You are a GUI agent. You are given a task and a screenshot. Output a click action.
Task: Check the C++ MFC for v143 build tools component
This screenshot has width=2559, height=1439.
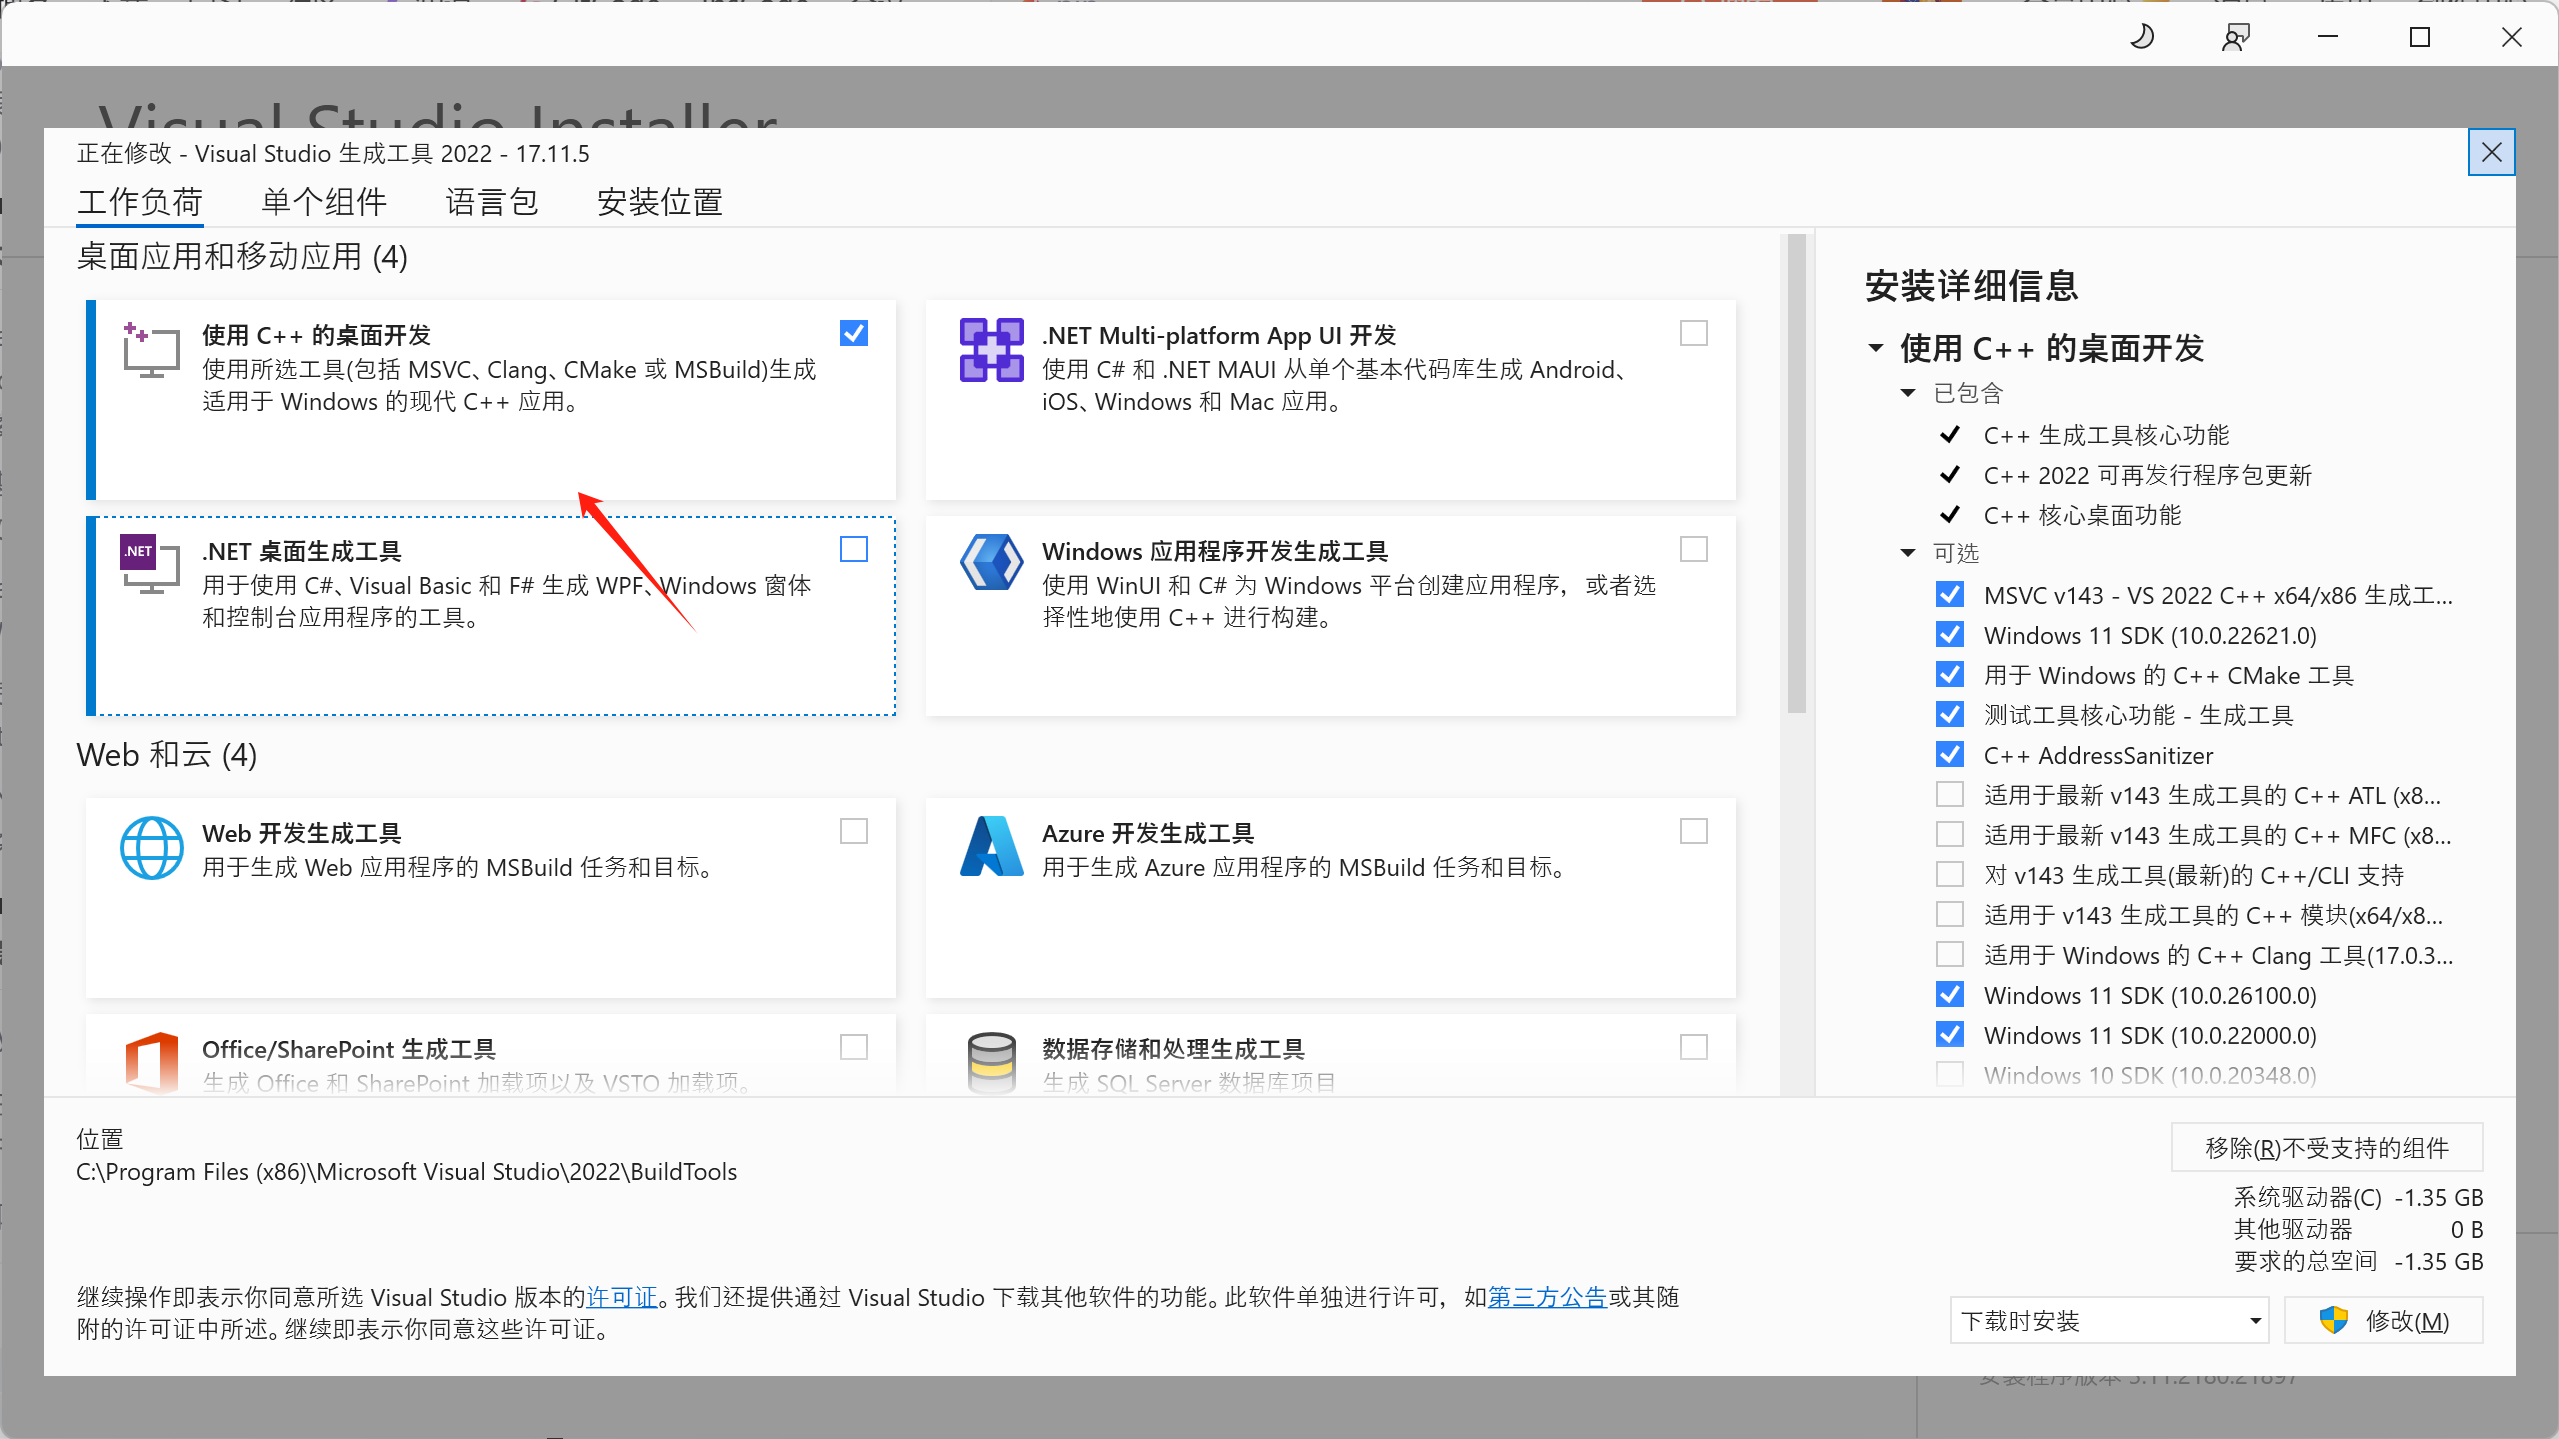[x=1950, y=835]
